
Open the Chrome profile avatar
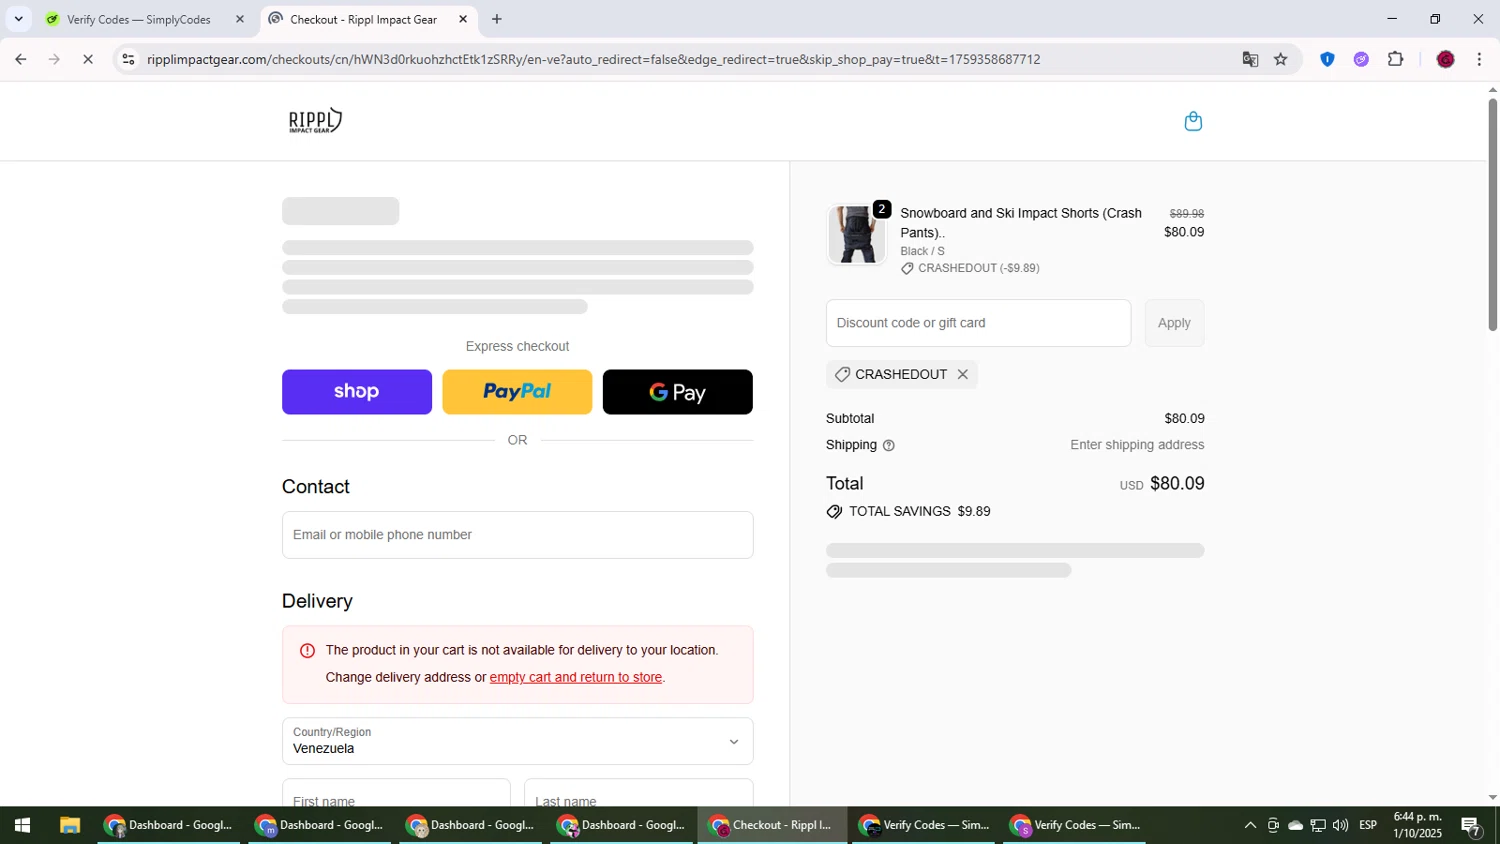click(1445, 60)
